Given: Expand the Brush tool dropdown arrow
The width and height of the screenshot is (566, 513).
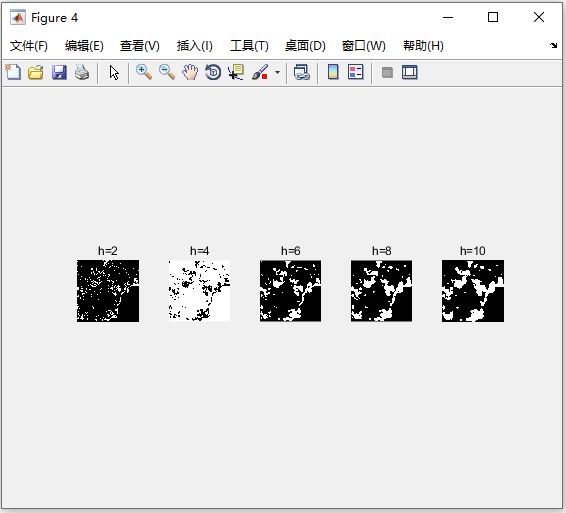Looking at the screenshot, I should pyautogui.click(x=277, y=72).
